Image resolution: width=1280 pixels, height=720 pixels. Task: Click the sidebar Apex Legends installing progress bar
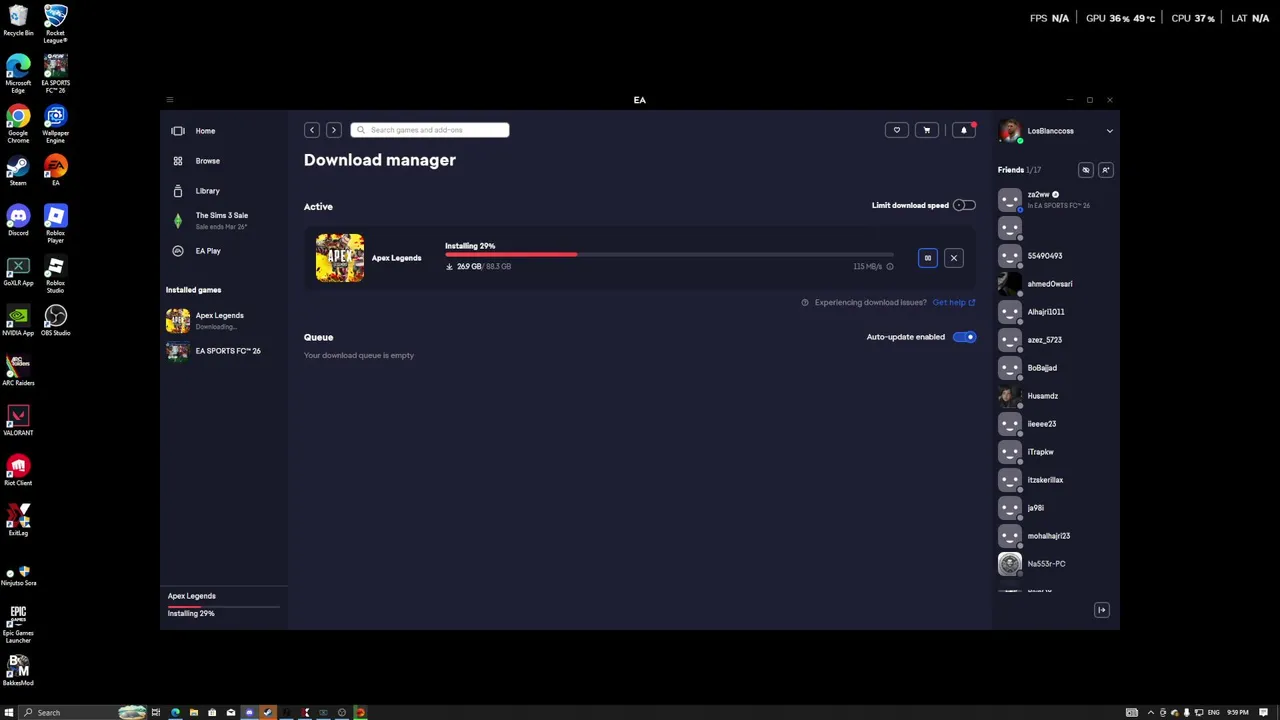pos(224,606)
